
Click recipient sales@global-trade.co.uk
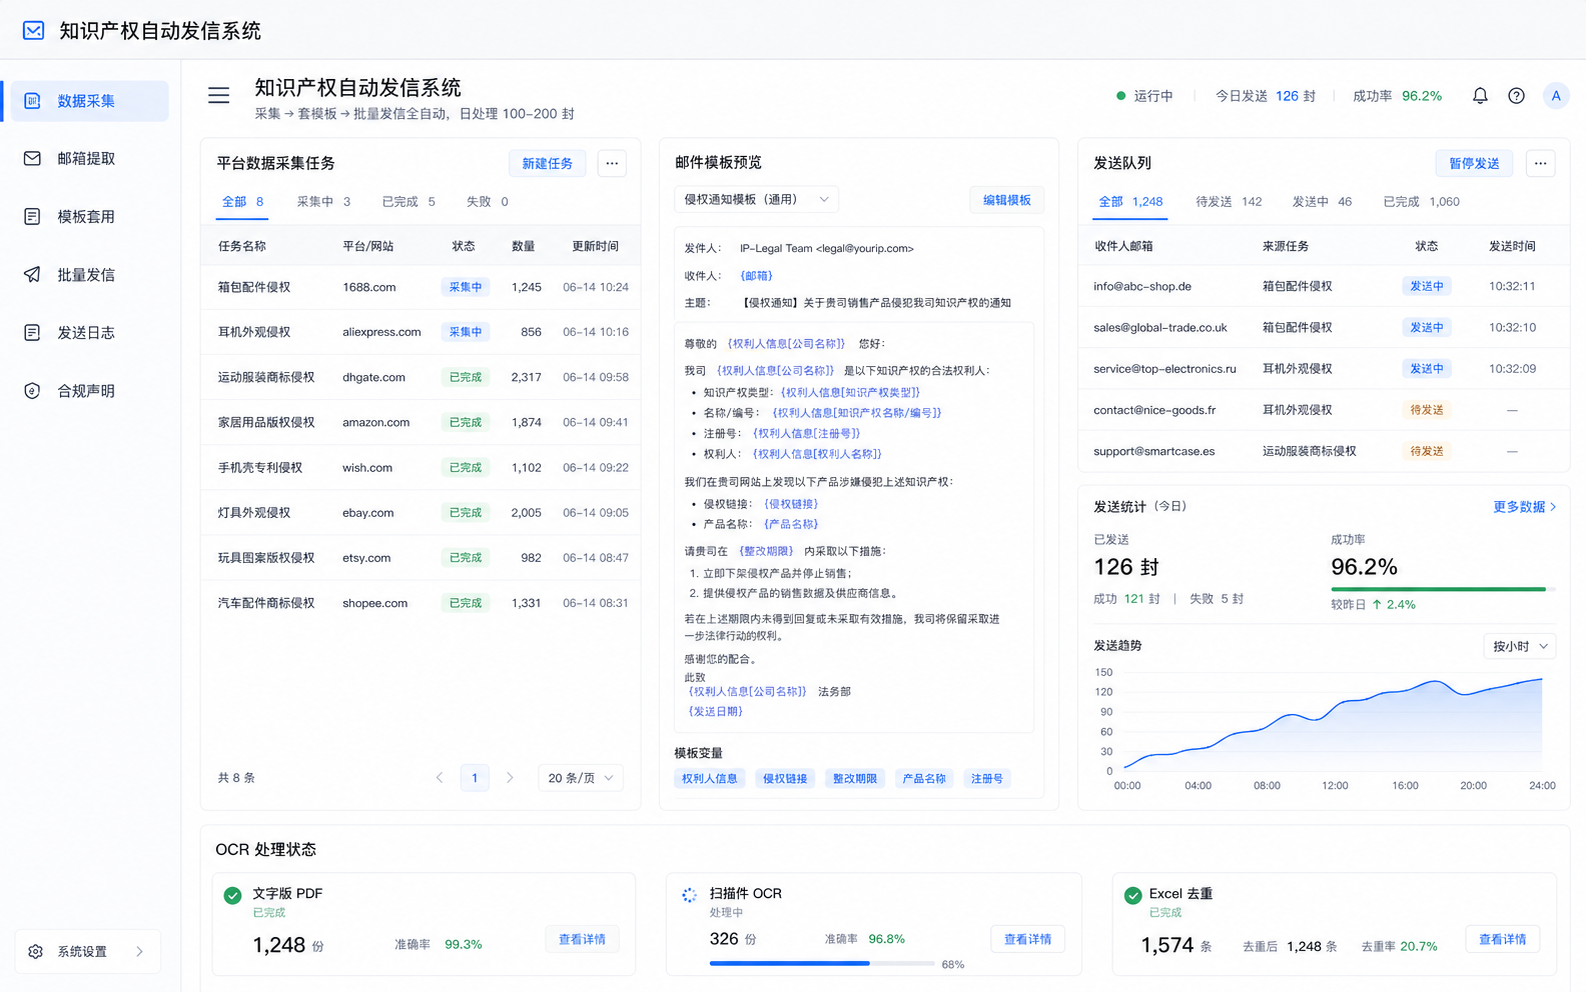[1160, 327]
